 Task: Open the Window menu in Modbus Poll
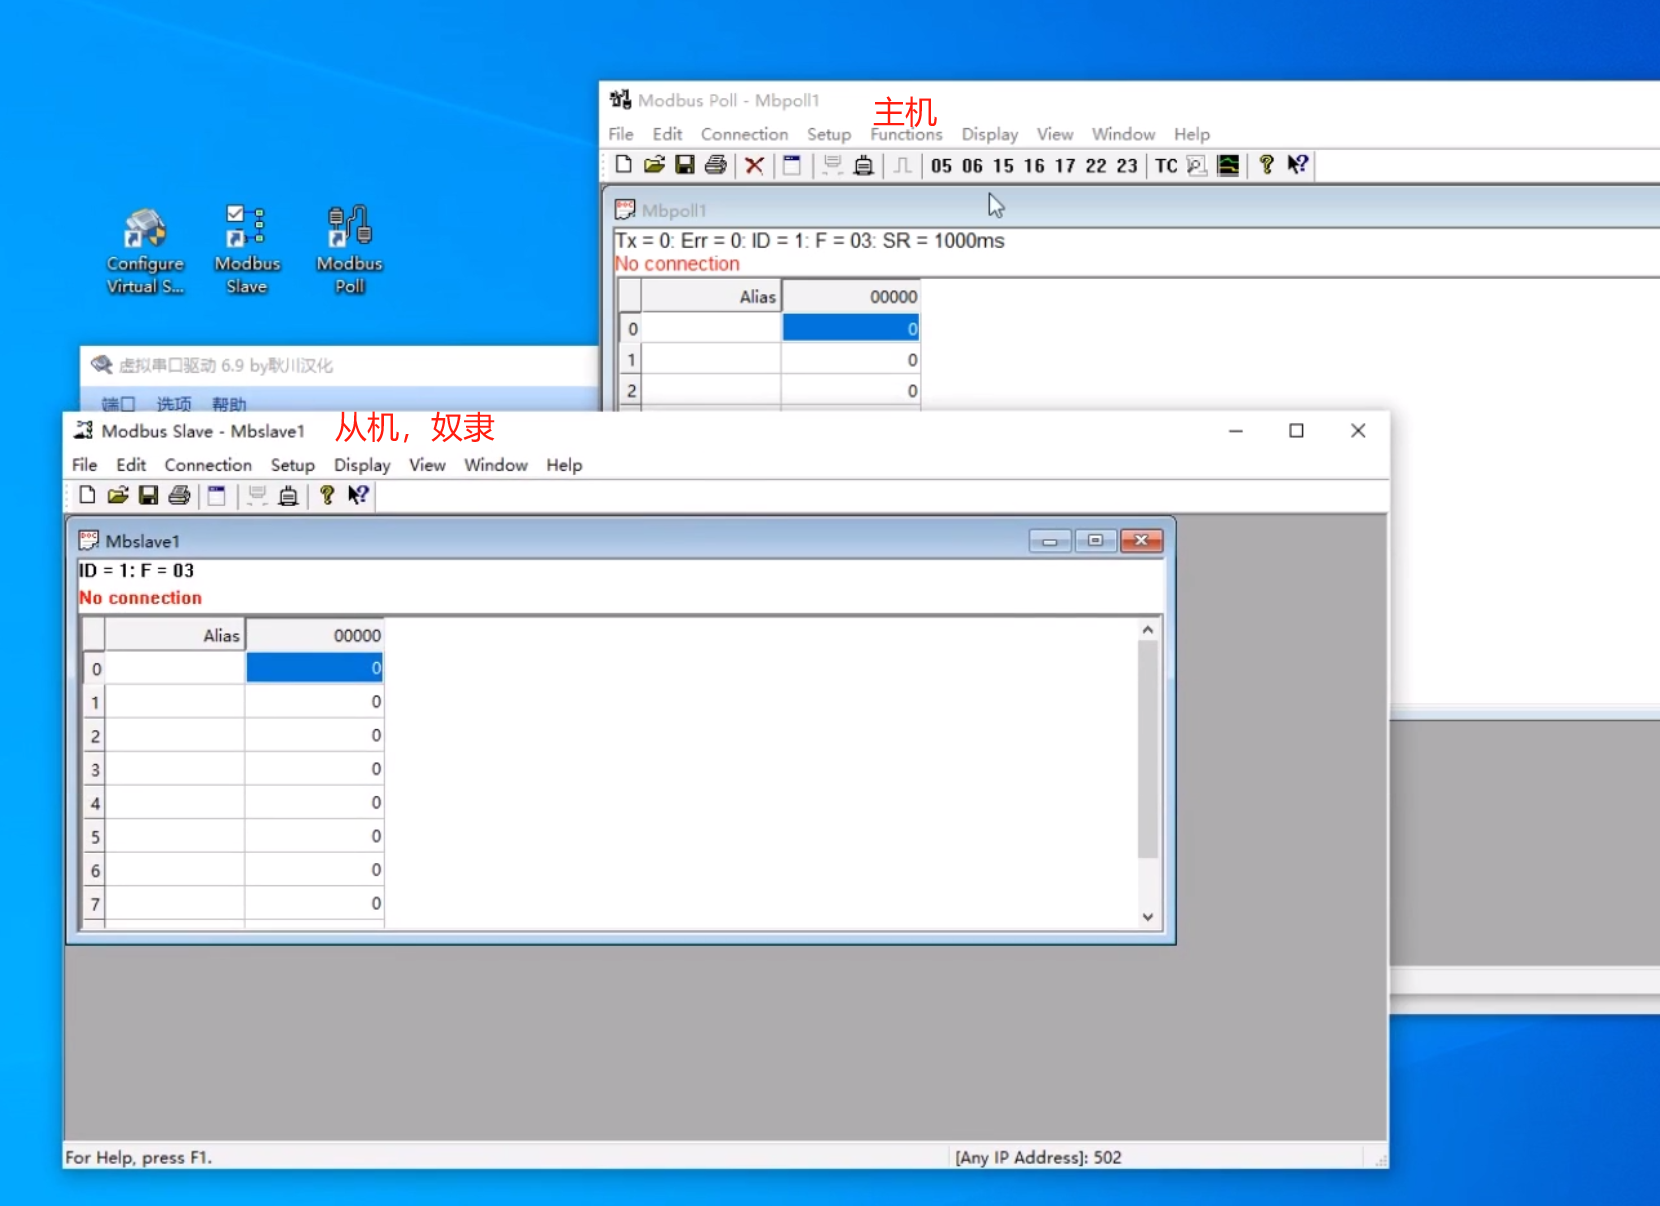pyautogui.click(x=1124, y=134)
